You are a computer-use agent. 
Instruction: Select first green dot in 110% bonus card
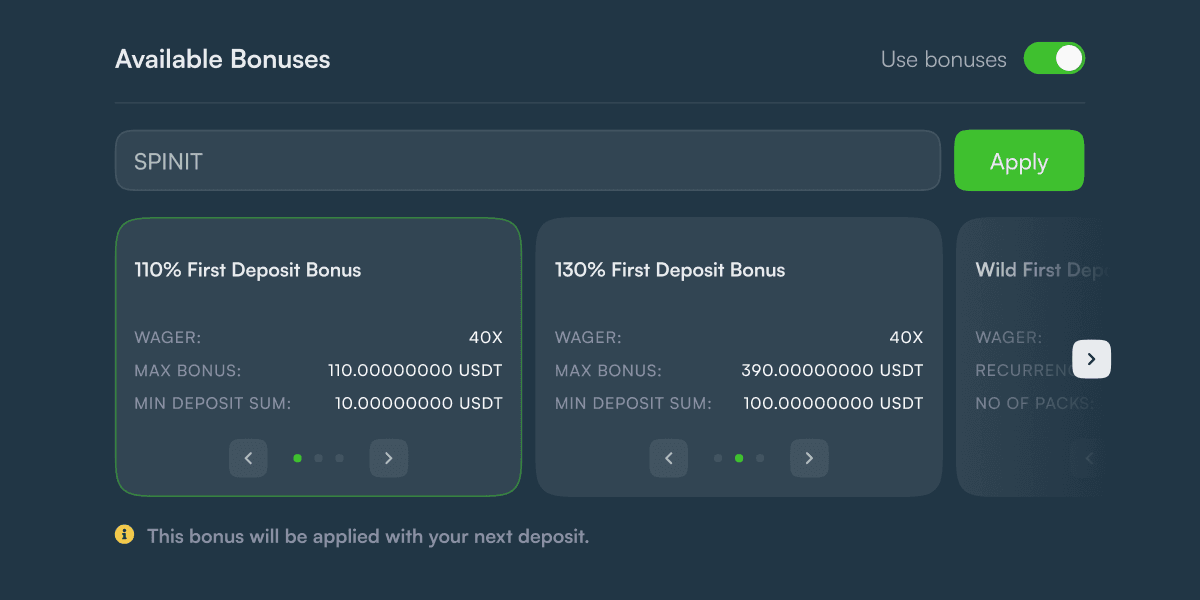coord(297,458)
